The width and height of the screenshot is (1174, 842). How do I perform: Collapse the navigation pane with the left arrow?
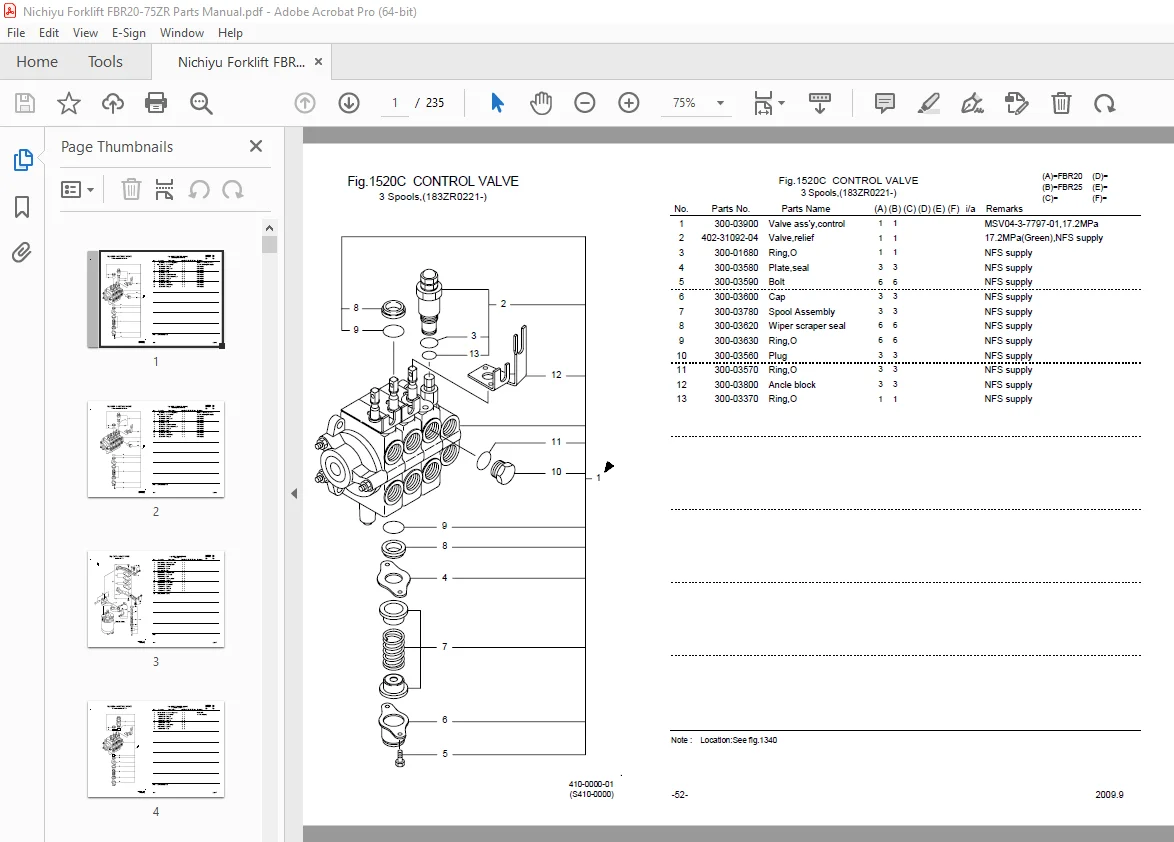[x=294, y=493]
